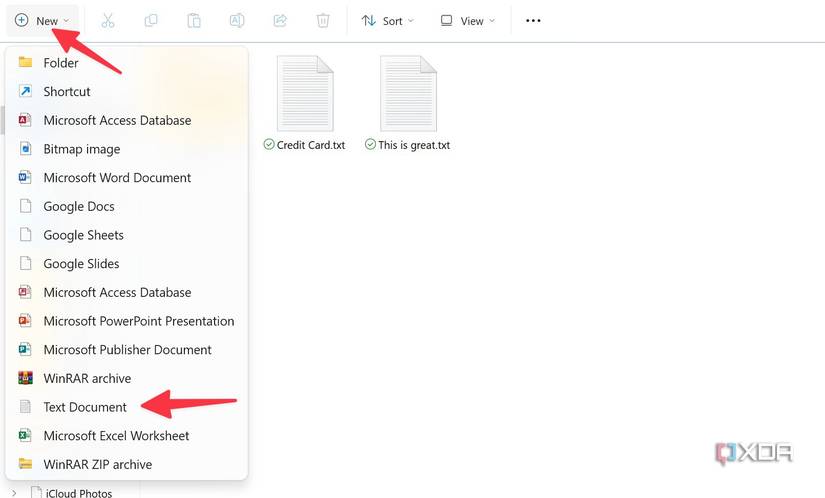This screenshot has width=825, height=498.
Task: Click the Text Document page icon
Action: tap(25, 406)
